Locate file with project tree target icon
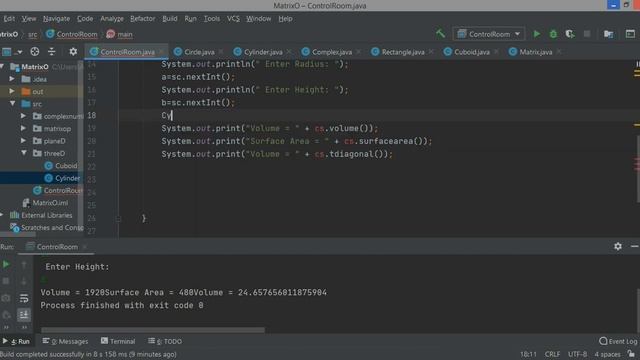 35,51
